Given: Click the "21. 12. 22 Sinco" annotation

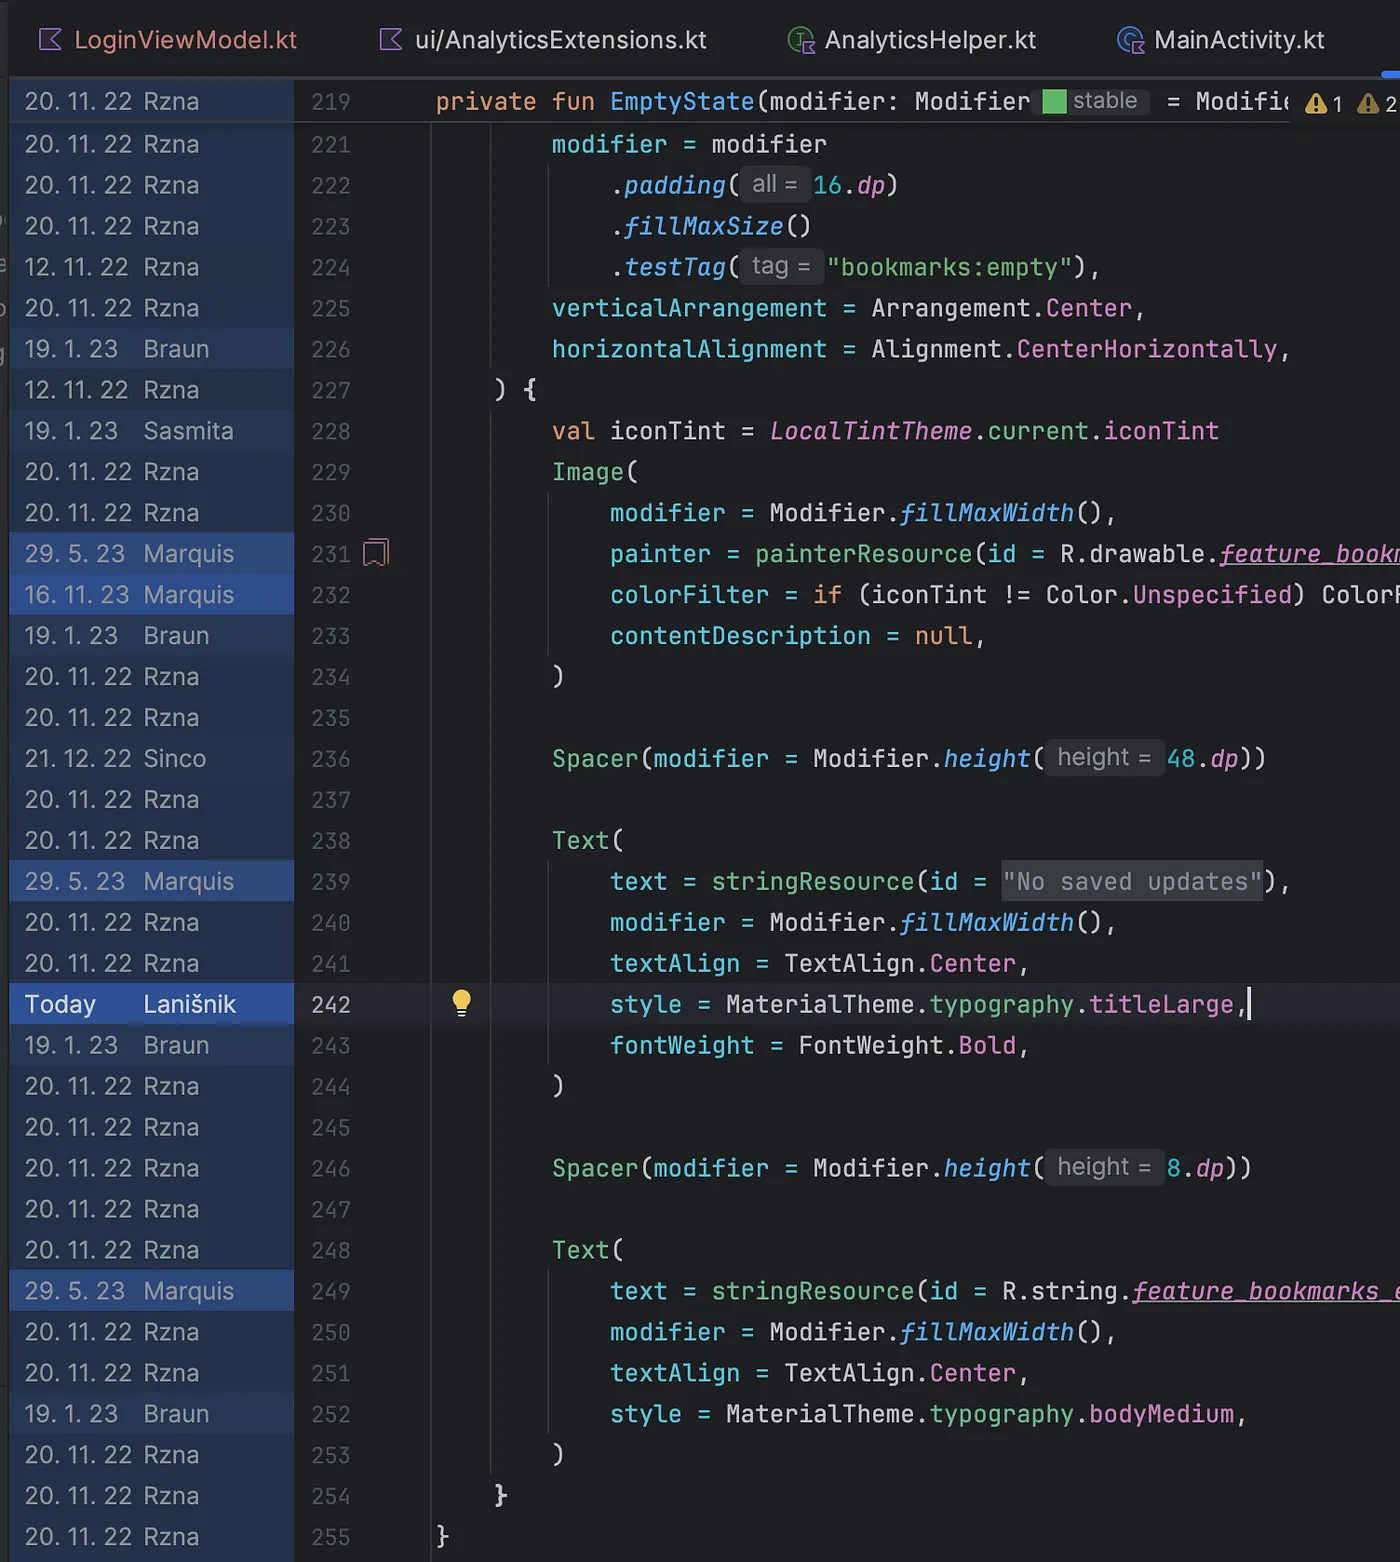Looking at the screenshot, I should (116, 759).
